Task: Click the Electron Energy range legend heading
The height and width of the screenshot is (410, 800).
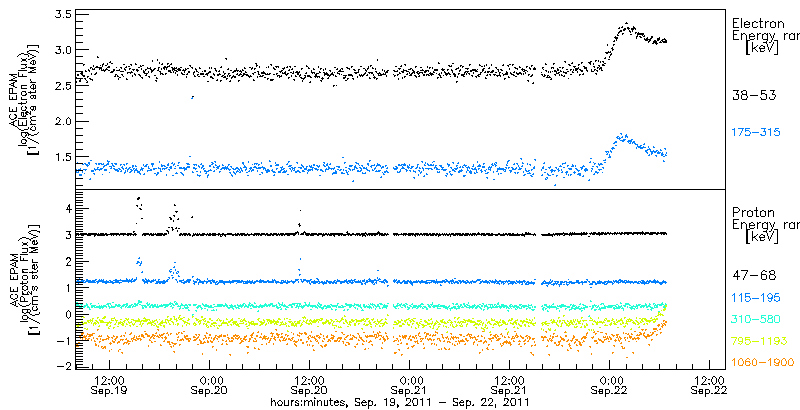Action: click(x=765, y=36)
